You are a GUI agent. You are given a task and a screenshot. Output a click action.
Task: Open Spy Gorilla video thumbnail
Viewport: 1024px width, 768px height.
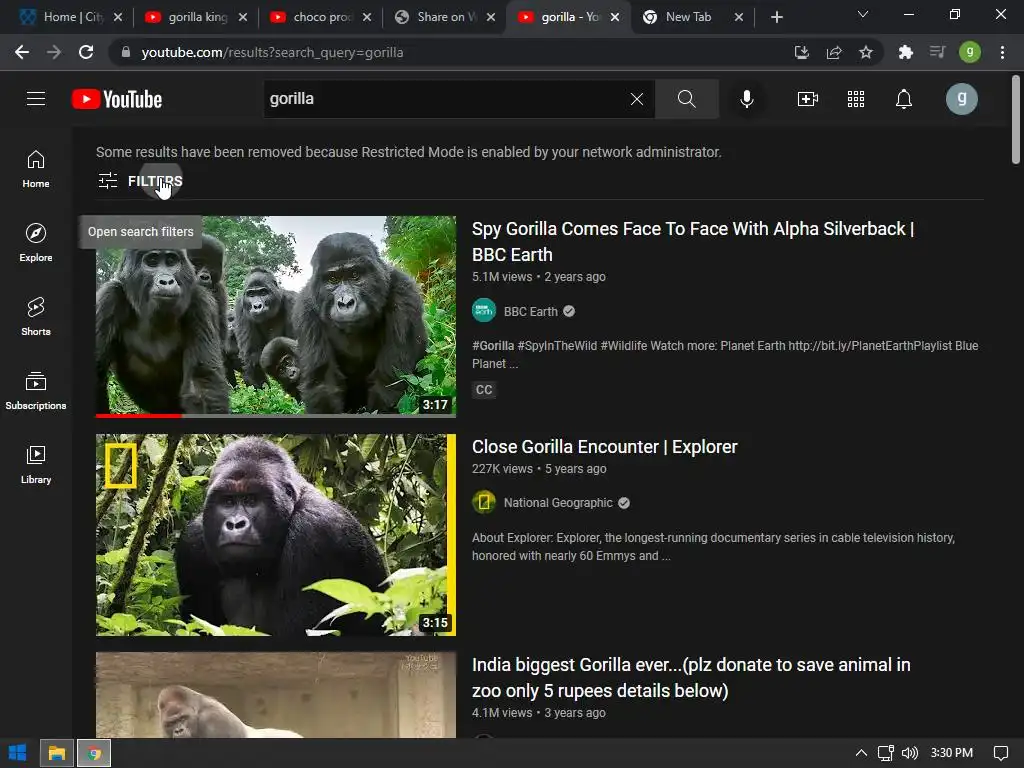pyautogui.click(x=276, y=317)
